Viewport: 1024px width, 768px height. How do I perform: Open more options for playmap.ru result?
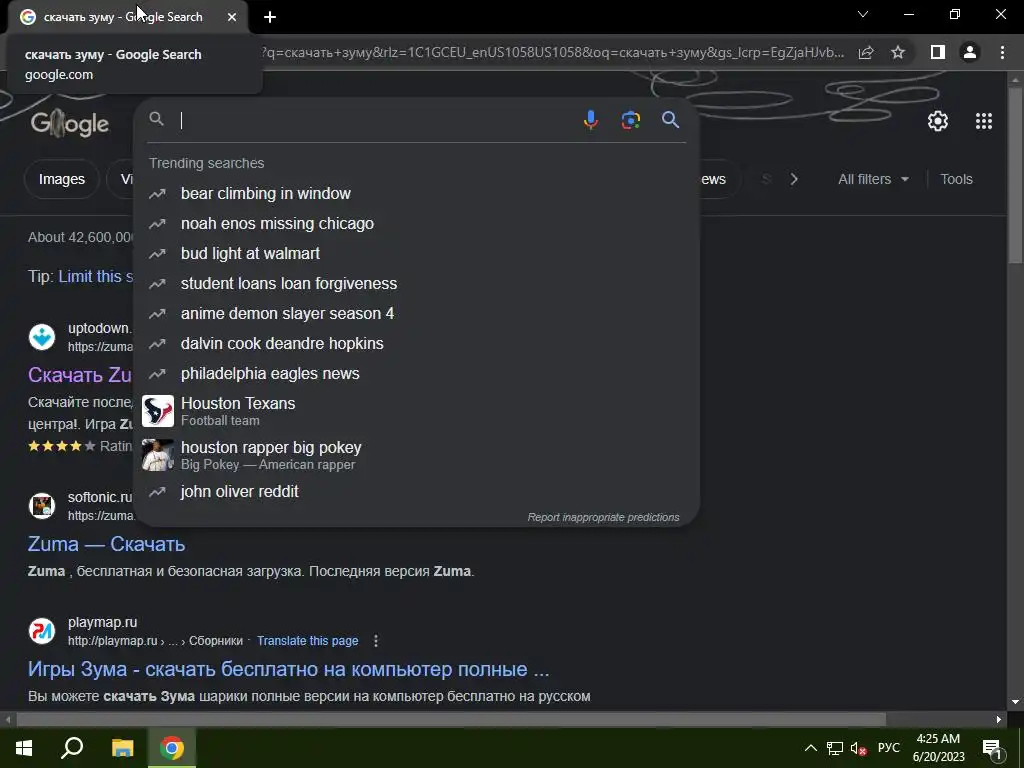(x=376, y=641)
